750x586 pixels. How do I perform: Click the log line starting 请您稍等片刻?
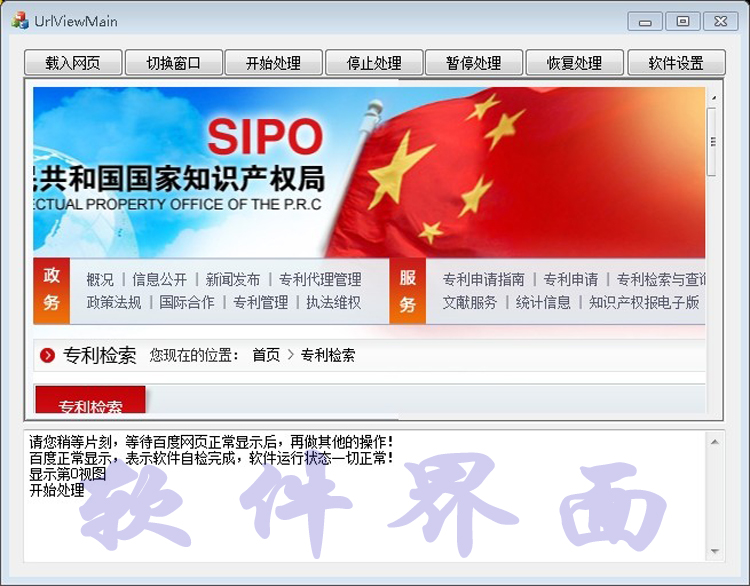pos(211,442)
